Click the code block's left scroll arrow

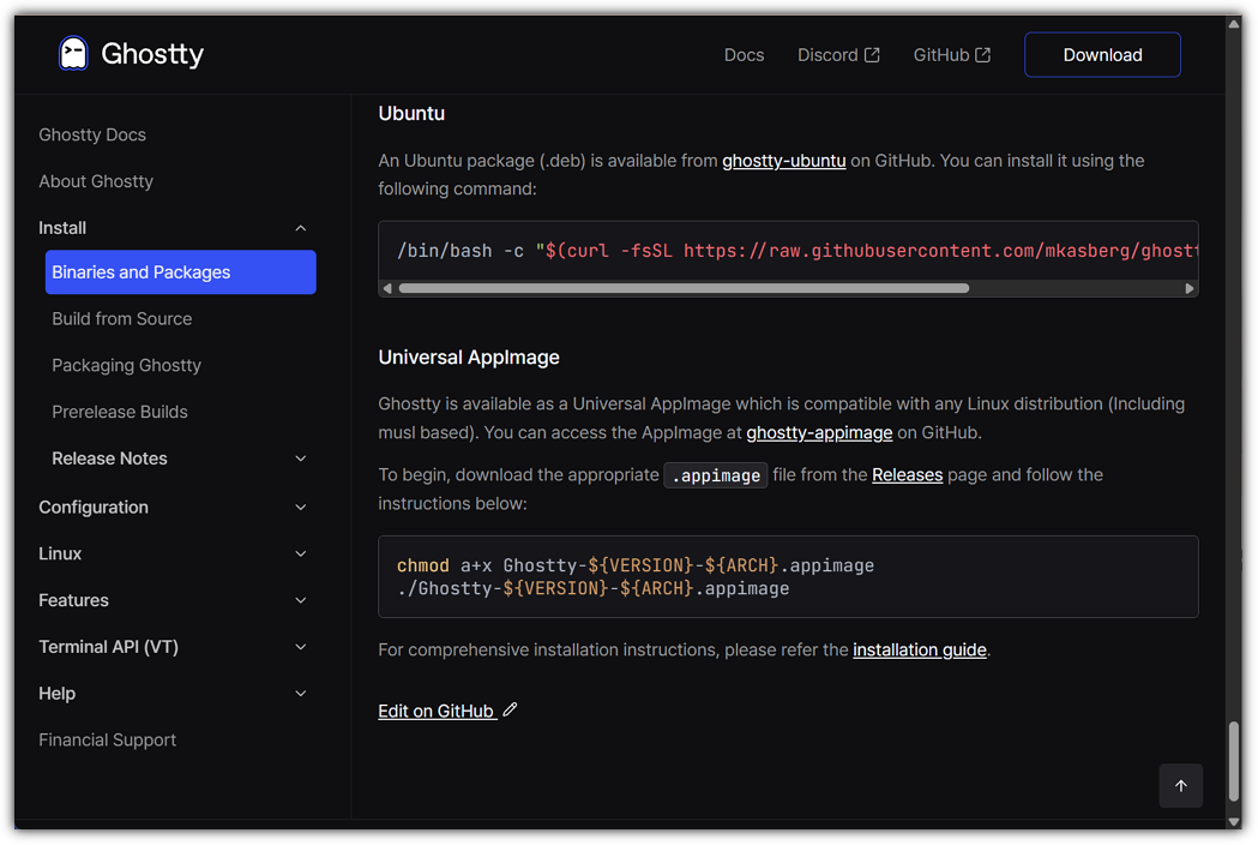pos(388,288)
